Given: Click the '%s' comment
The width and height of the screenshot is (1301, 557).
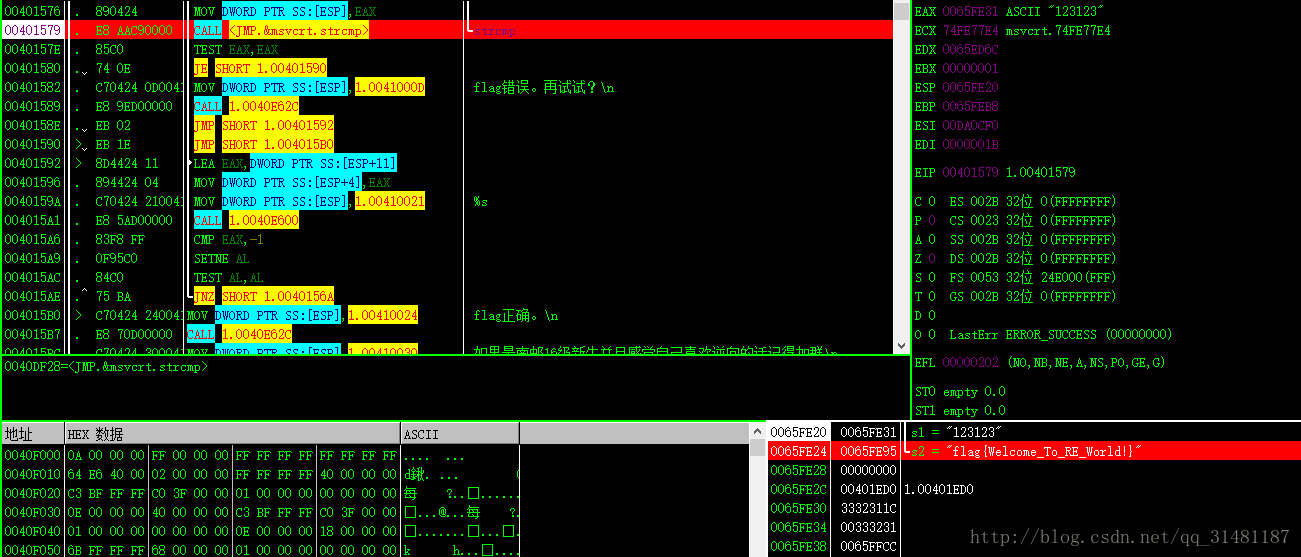Looking at the screenshot, I should [481, 202].
